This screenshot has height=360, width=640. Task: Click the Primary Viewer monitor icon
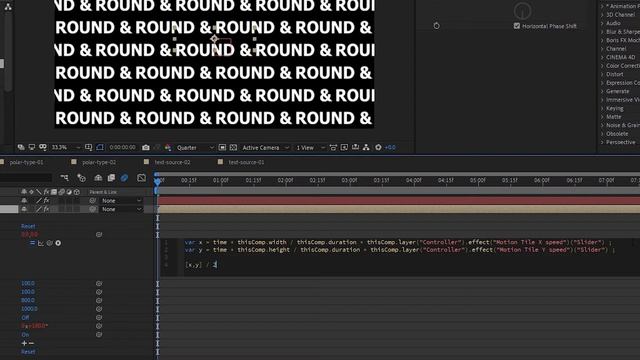click(32, 147)
